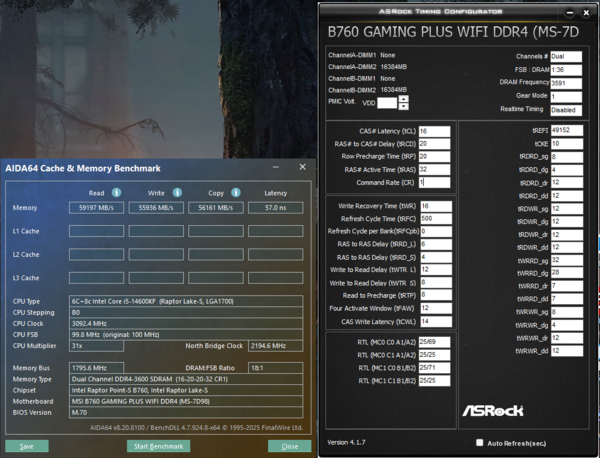
Task: Click the Write column info icon
Action: click(177, 192)
